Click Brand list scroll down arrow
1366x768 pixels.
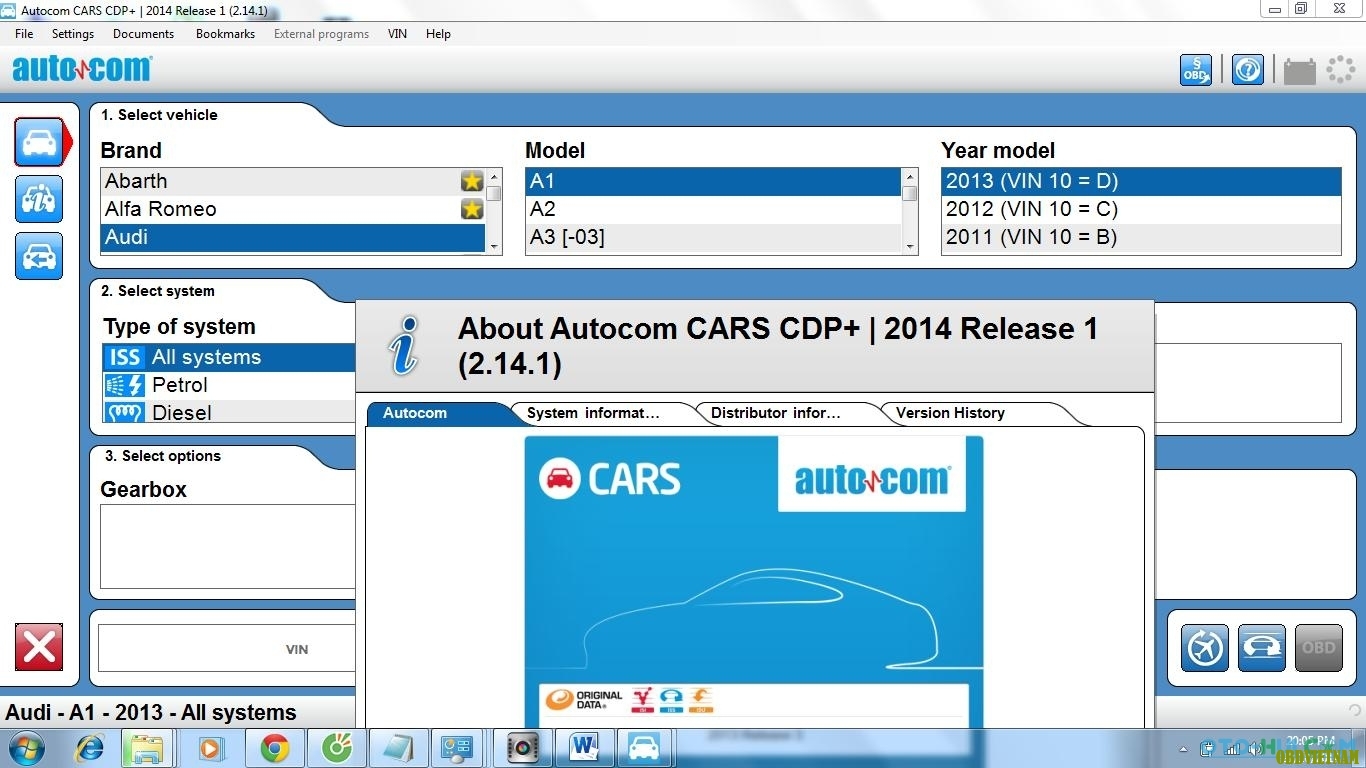click(494, 247)
